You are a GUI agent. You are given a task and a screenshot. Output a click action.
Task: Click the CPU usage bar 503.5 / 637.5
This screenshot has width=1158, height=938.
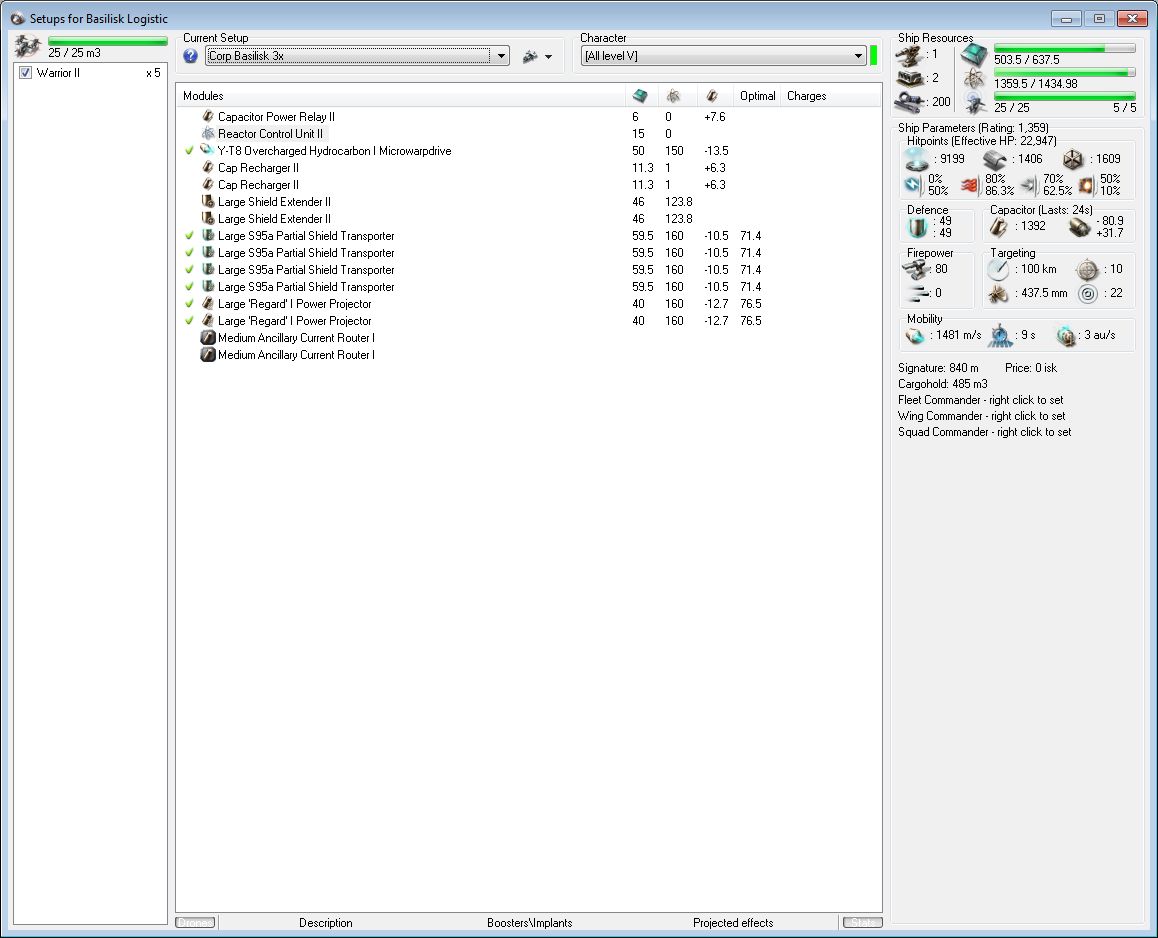click(1064, 49)
